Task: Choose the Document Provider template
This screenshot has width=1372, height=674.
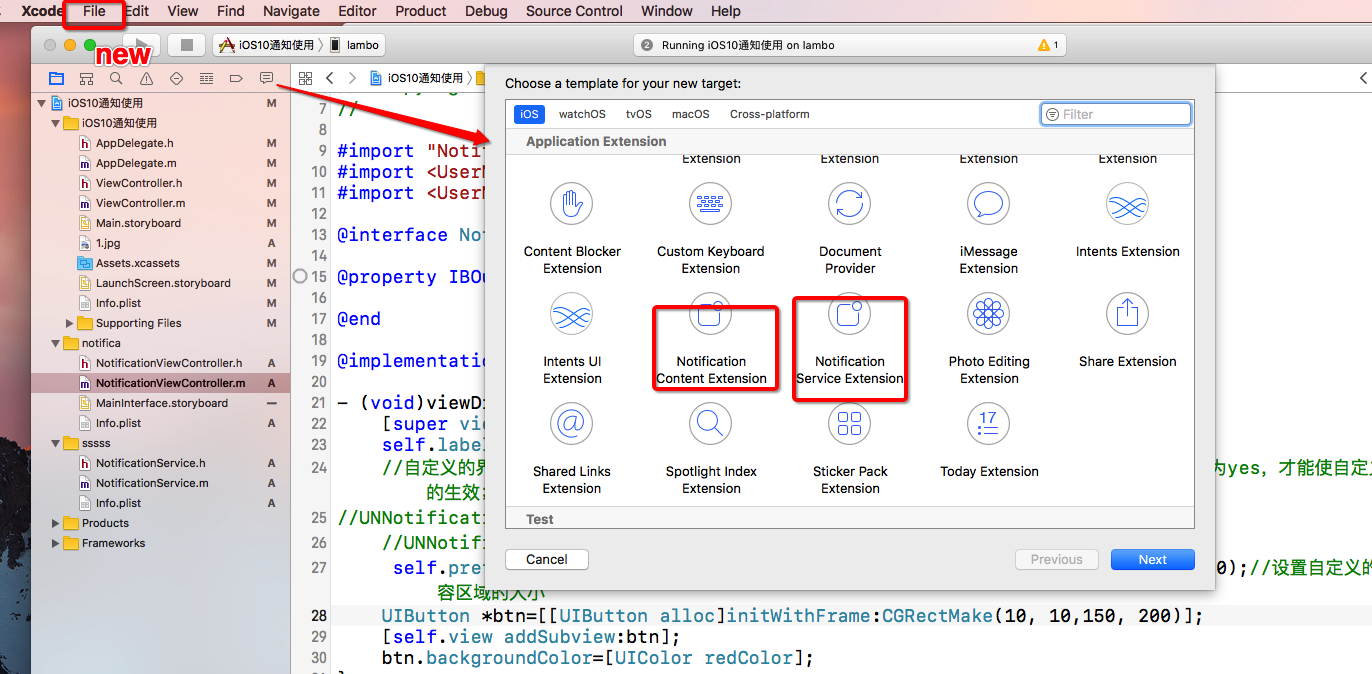Action: pos(850,230)
